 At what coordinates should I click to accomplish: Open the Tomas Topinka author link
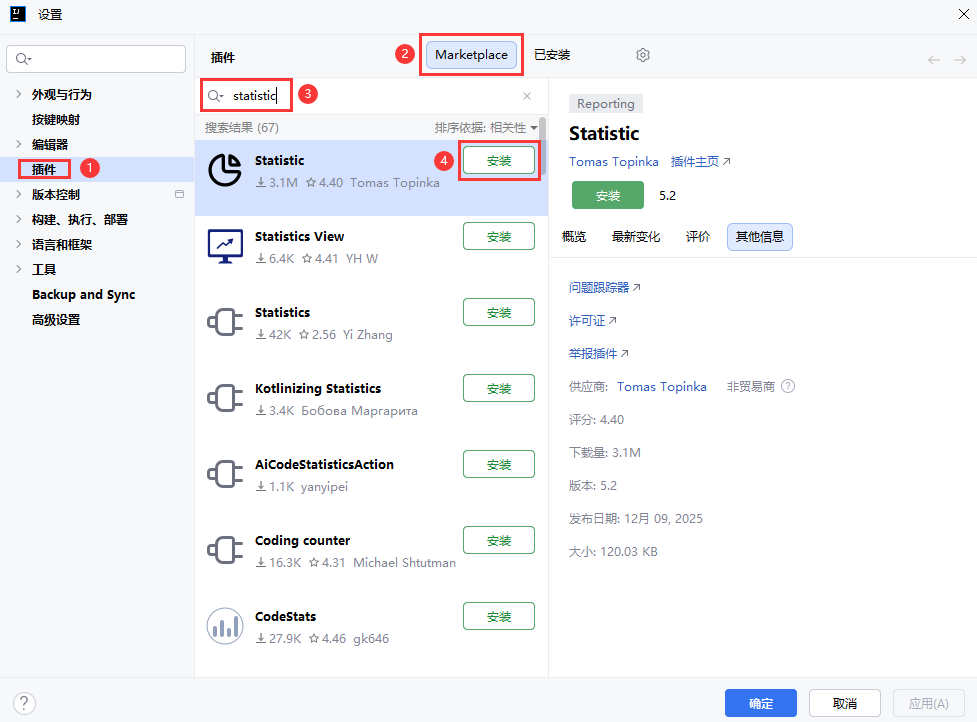(x=613, y=162)
